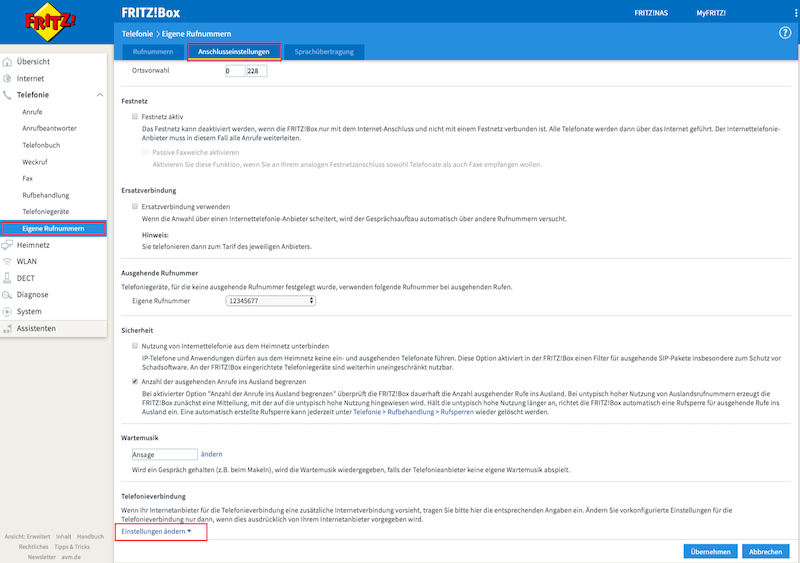The height and width of the screenshot is (563, 800).
Task: Open FRITZ!NAS from the header
Action: pos(651,13)
